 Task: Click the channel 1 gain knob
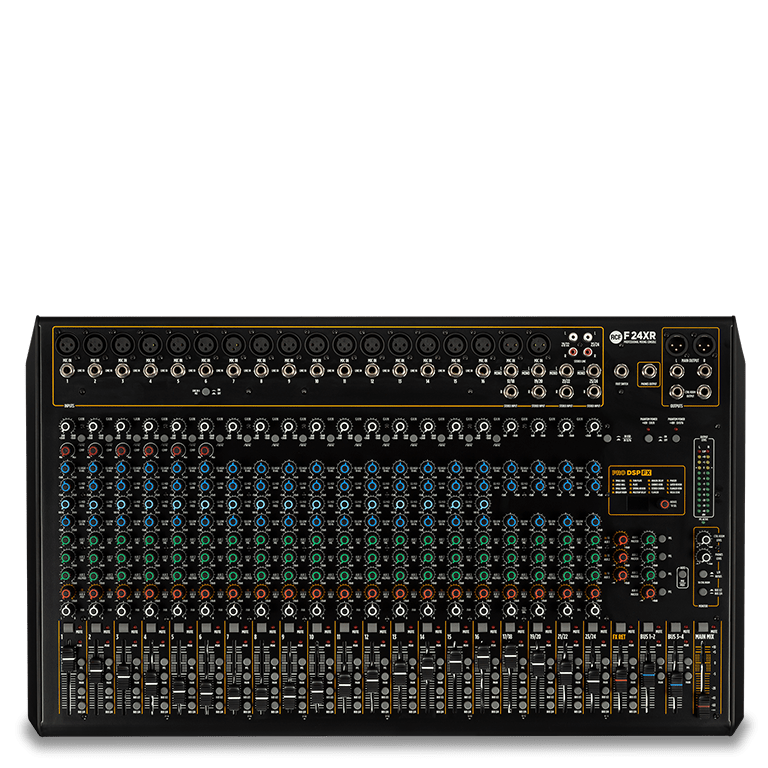point(65,428)
